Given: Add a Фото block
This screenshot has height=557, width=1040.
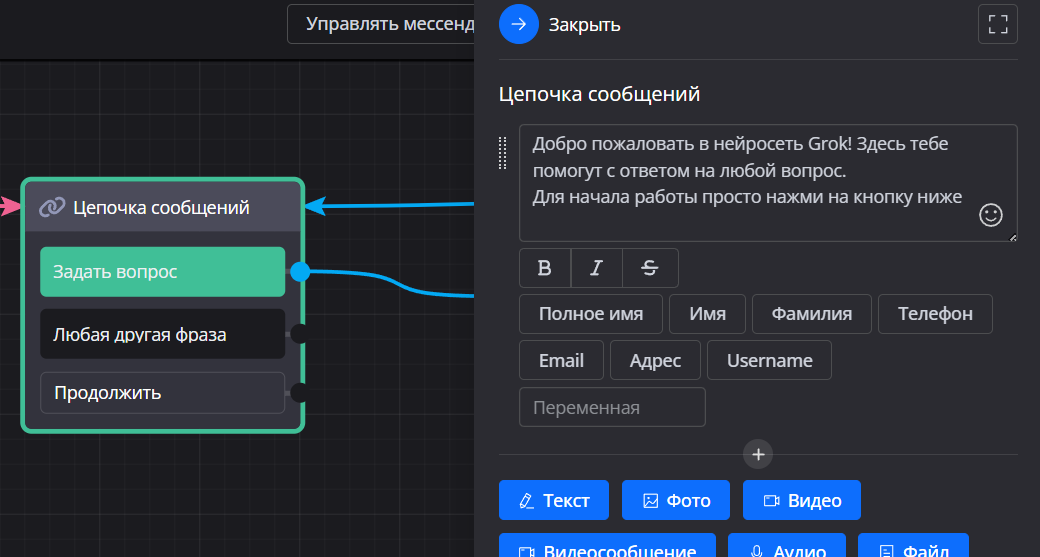Looking at the screenshot, I should tap(676, 501).
